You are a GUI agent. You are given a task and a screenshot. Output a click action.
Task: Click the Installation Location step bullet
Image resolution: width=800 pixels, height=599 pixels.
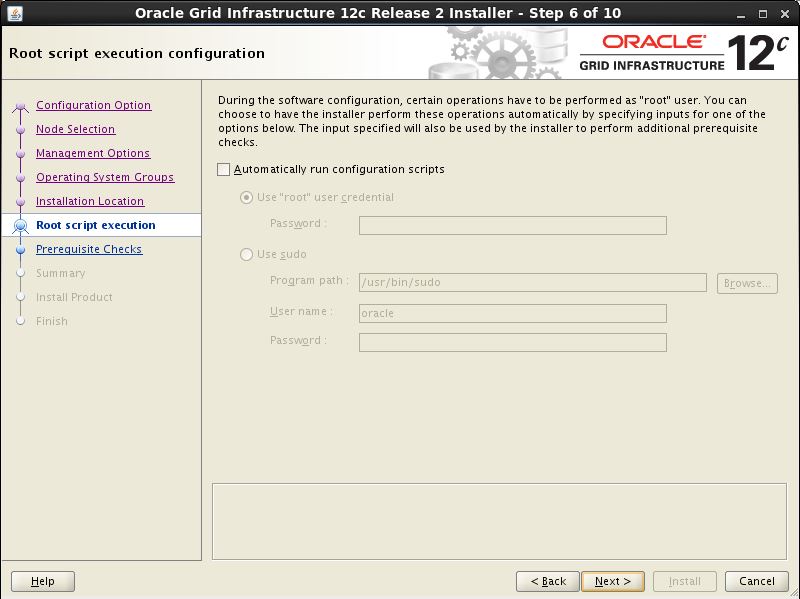click(x=20, y=202)
